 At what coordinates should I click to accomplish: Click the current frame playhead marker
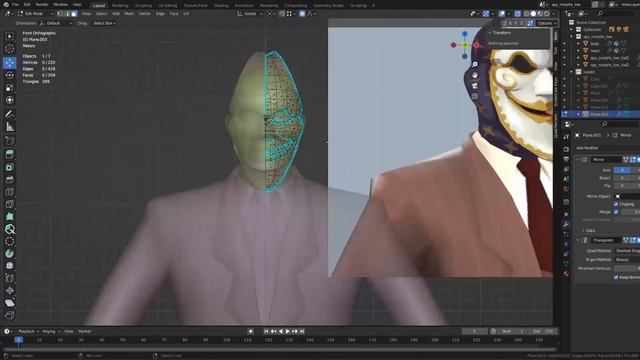click(x=18, y=340)
